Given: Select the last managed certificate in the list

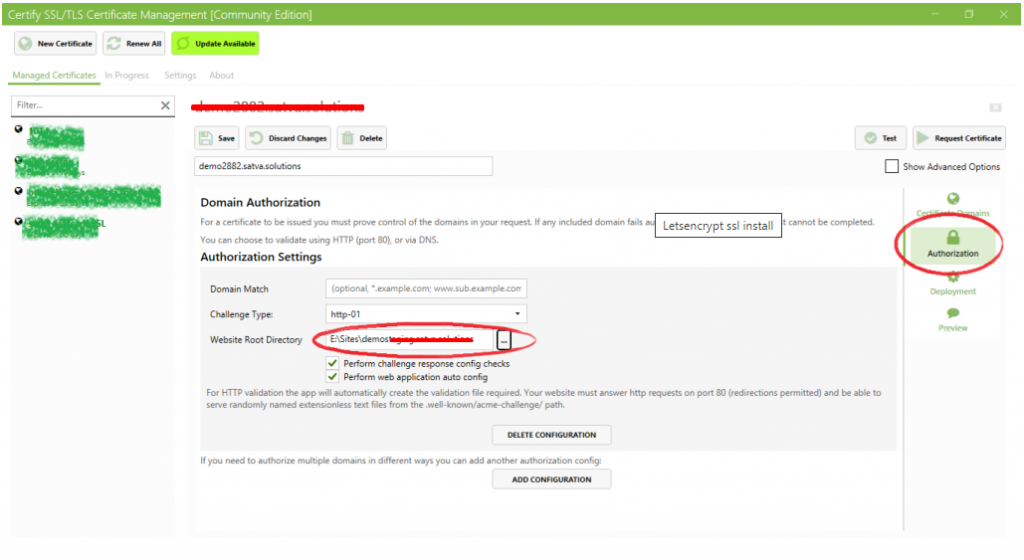Looking at the screenshot, I should [62, 226].
